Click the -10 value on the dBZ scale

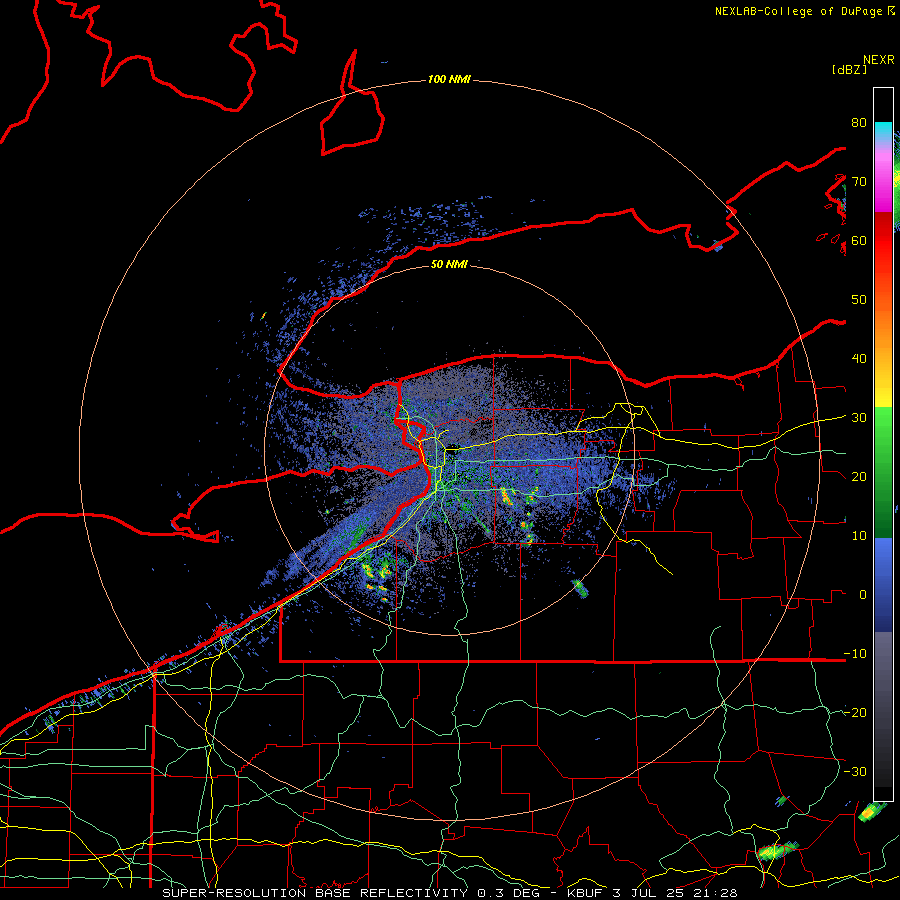tap(855, 654)
